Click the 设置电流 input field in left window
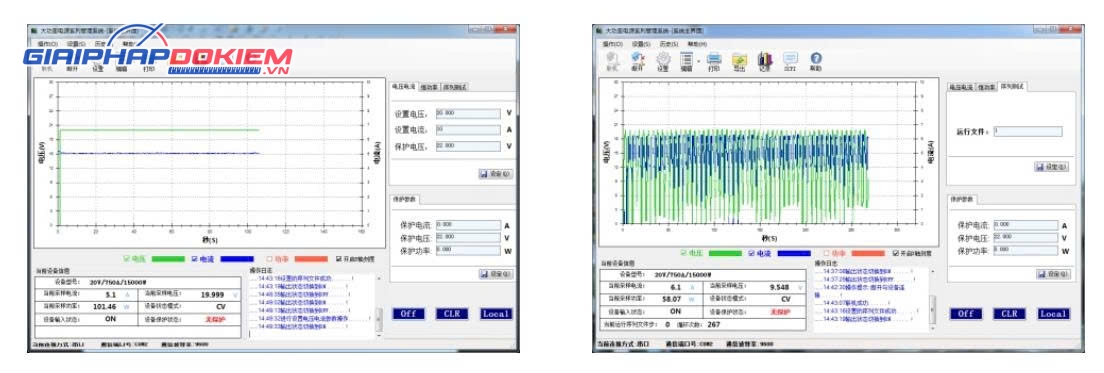 tap(468, 129)
